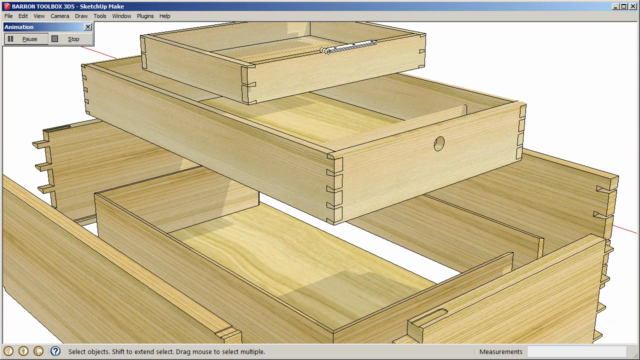Click the metal latch on the top tray

coord(348,47)
